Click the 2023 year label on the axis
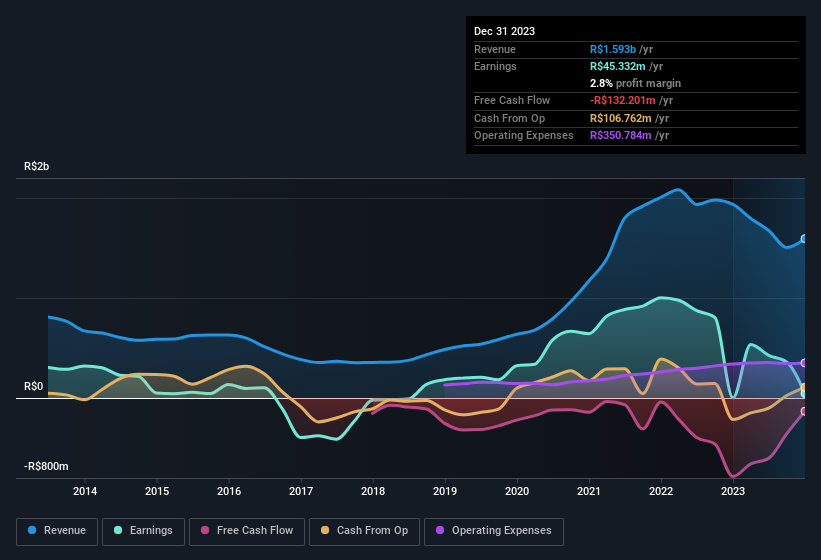 733,491
